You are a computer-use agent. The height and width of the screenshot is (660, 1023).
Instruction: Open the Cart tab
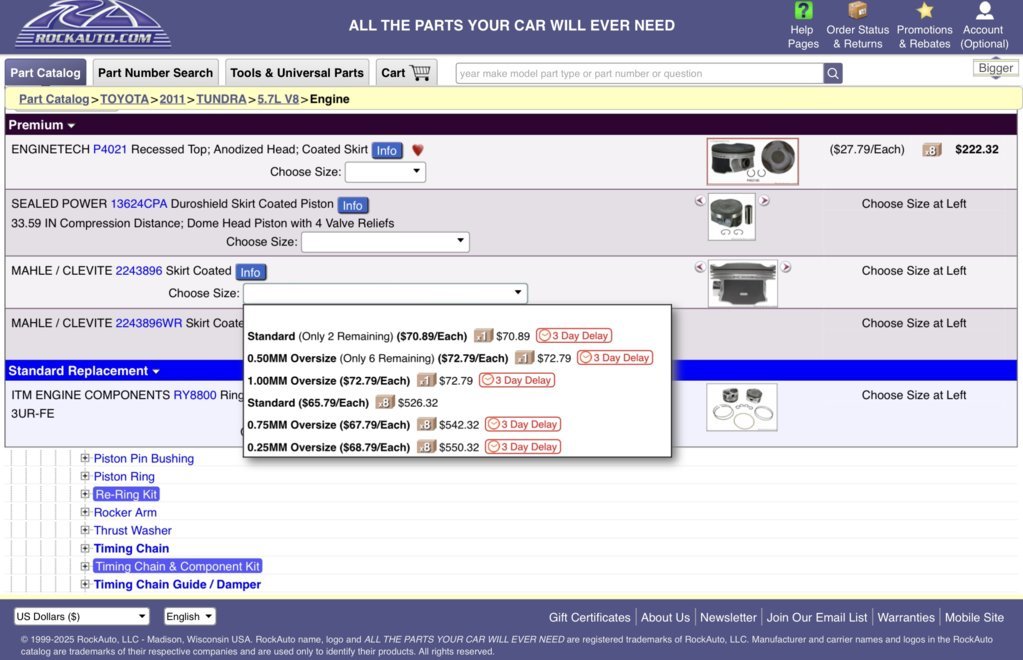click(x=406, y=73)
